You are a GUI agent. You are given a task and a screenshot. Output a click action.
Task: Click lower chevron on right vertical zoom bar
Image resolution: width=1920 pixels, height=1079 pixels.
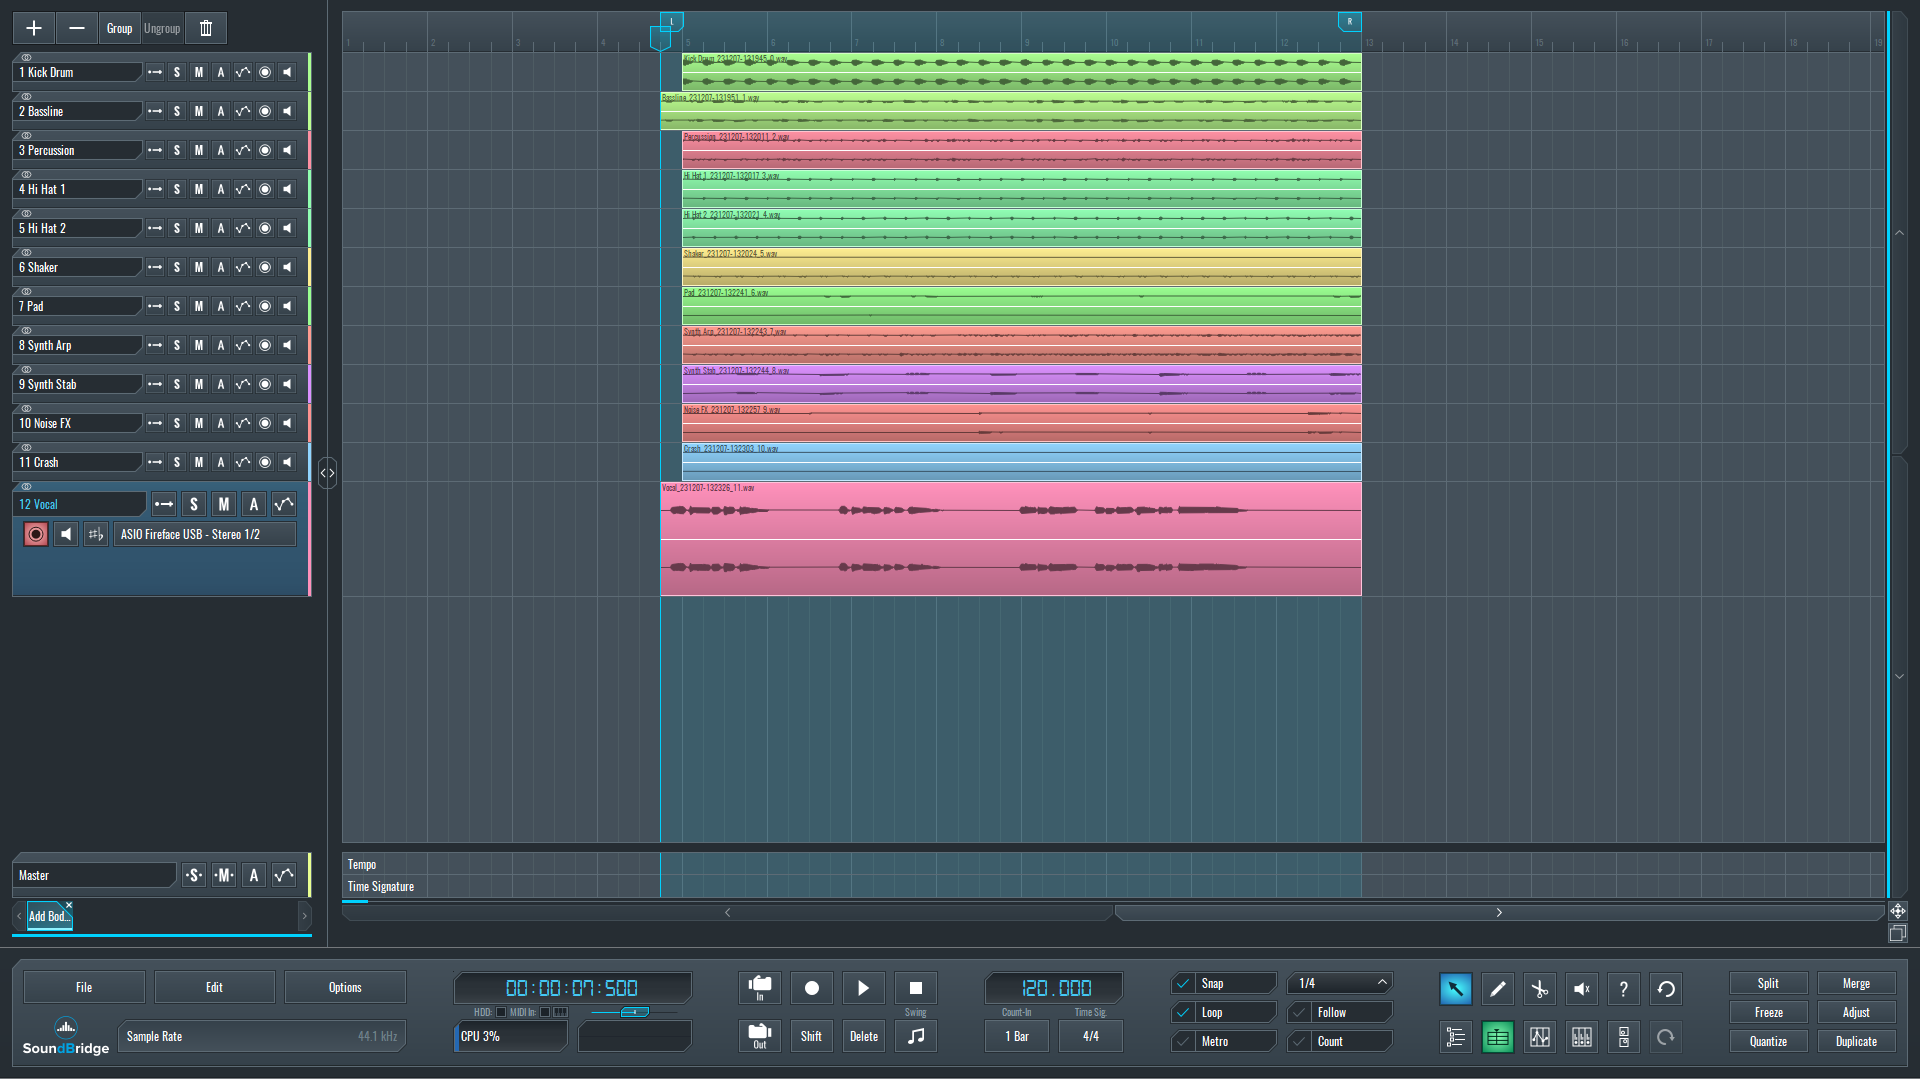pos(1899,676)
